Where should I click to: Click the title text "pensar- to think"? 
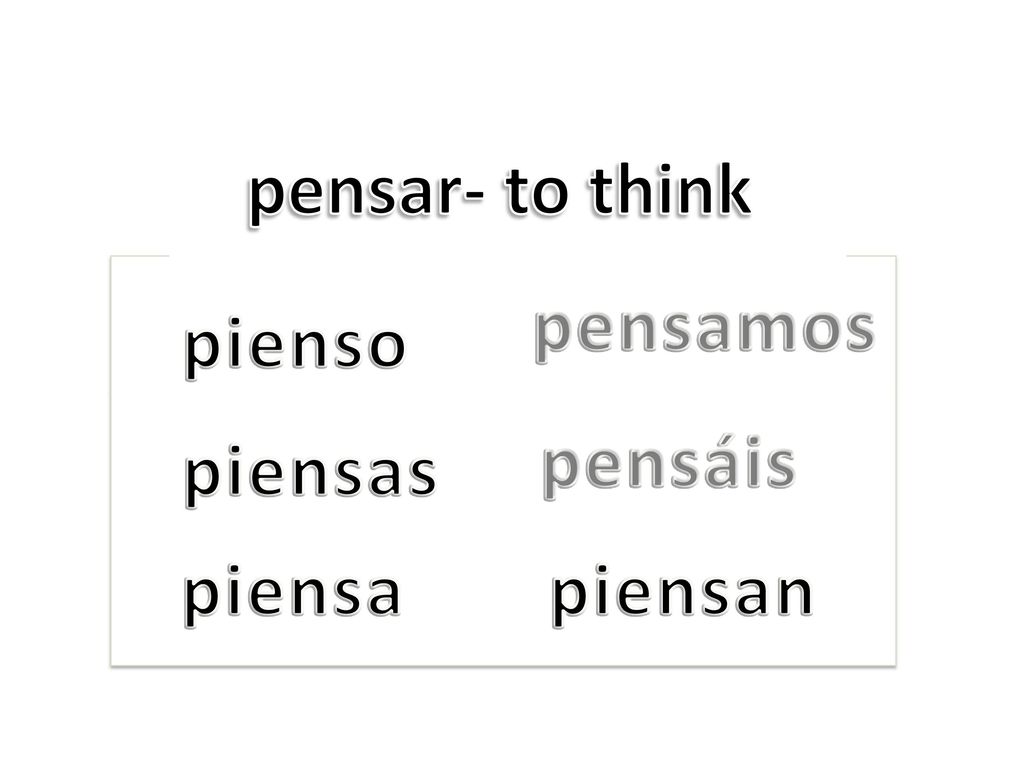click(x=500, y=193)
